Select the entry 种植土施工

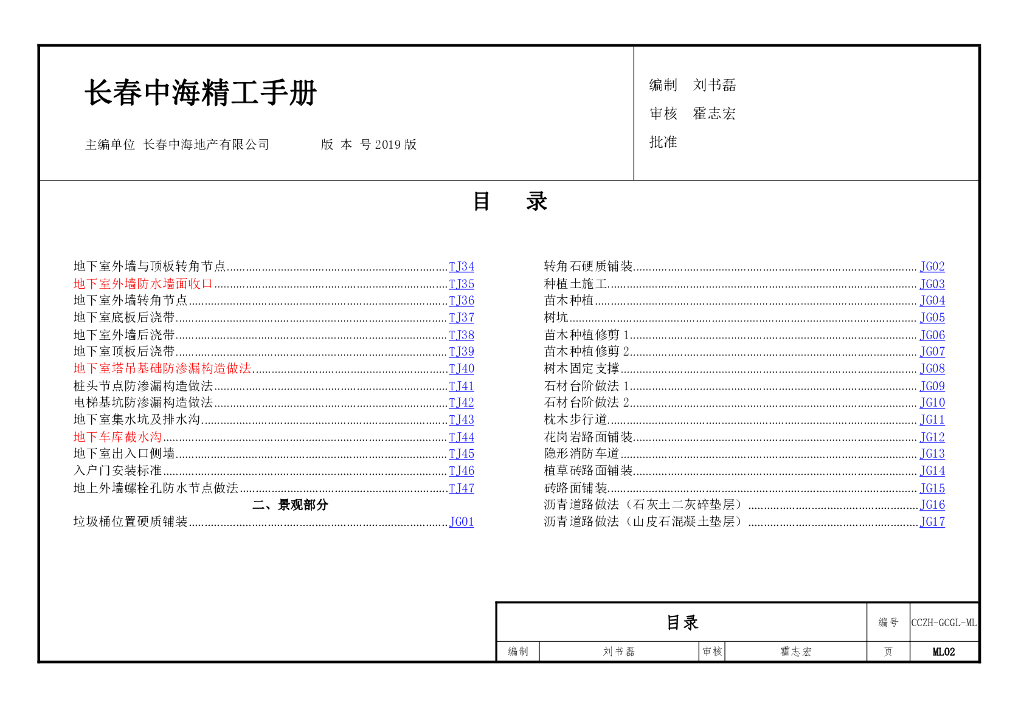(576, 284)
